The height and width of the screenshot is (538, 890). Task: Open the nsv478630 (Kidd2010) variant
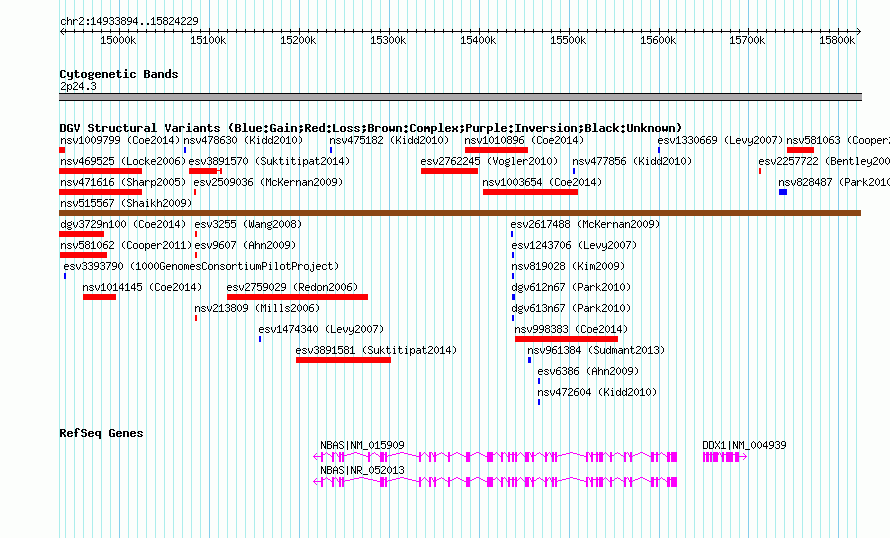point(243,140)
